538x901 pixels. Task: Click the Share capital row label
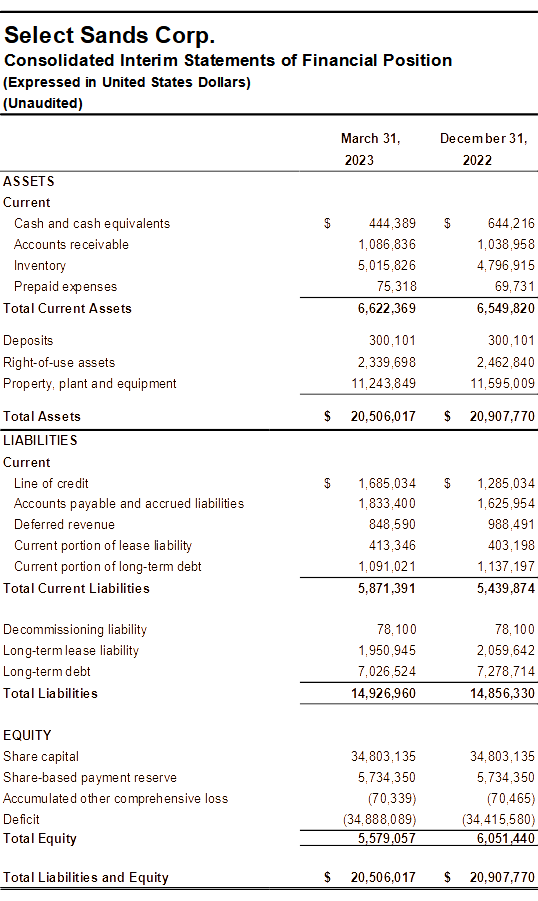tap(41, 757)
